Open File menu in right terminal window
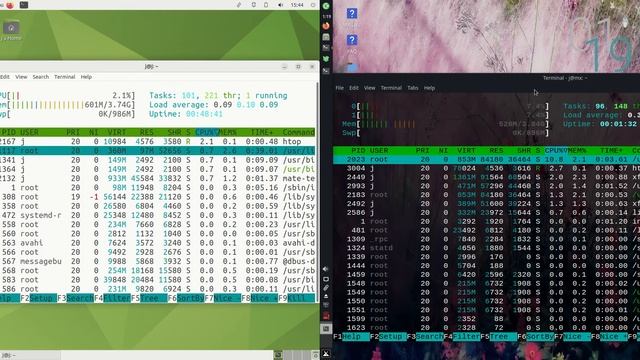The height and width of the screenshot is (360, 640). (340, 88)
